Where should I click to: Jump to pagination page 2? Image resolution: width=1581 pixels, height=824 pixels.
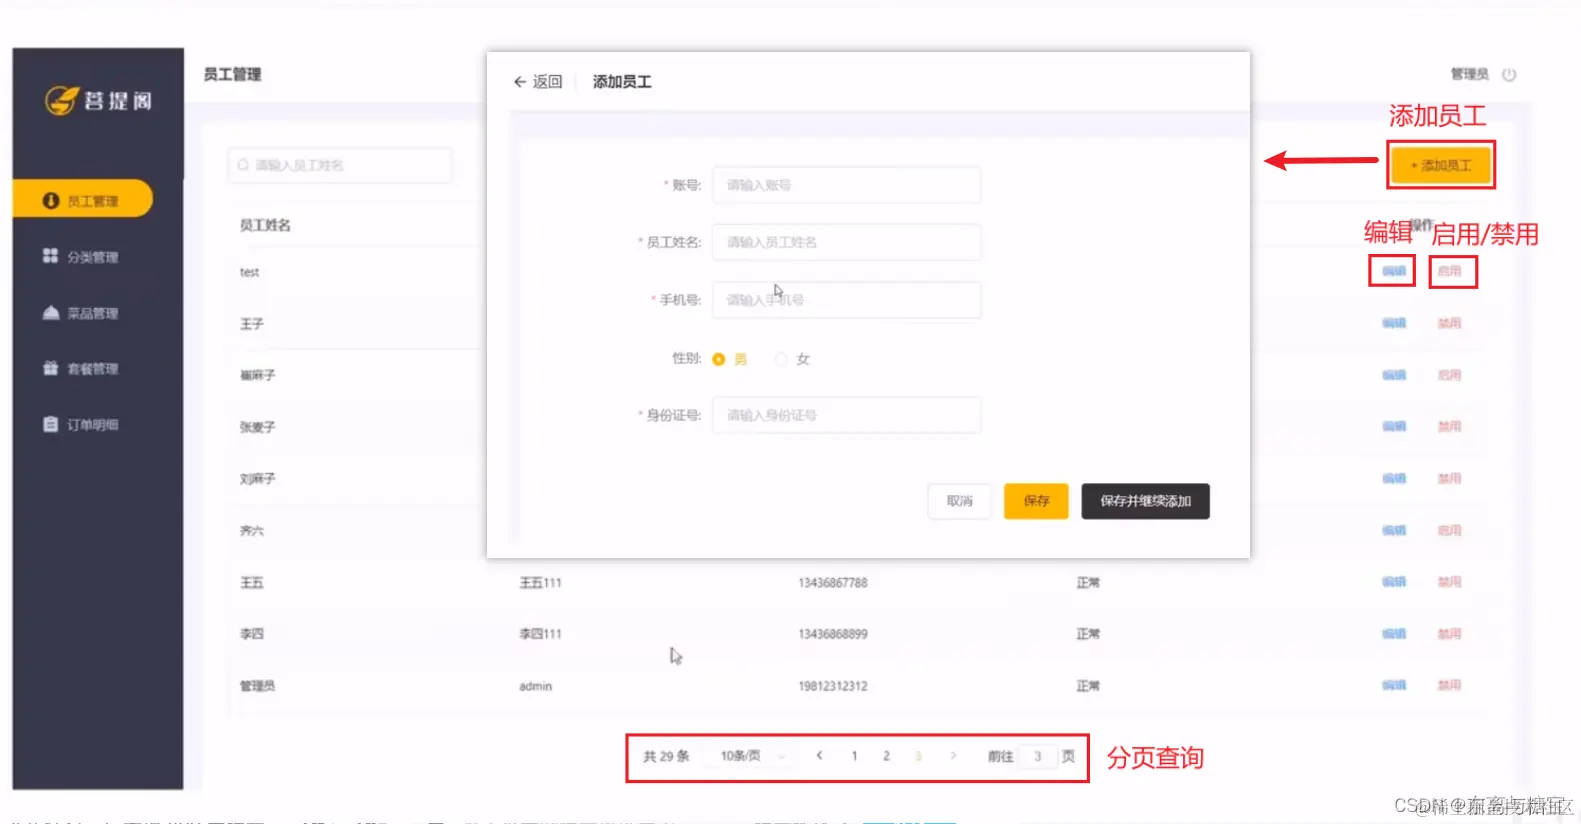point(886,756)
